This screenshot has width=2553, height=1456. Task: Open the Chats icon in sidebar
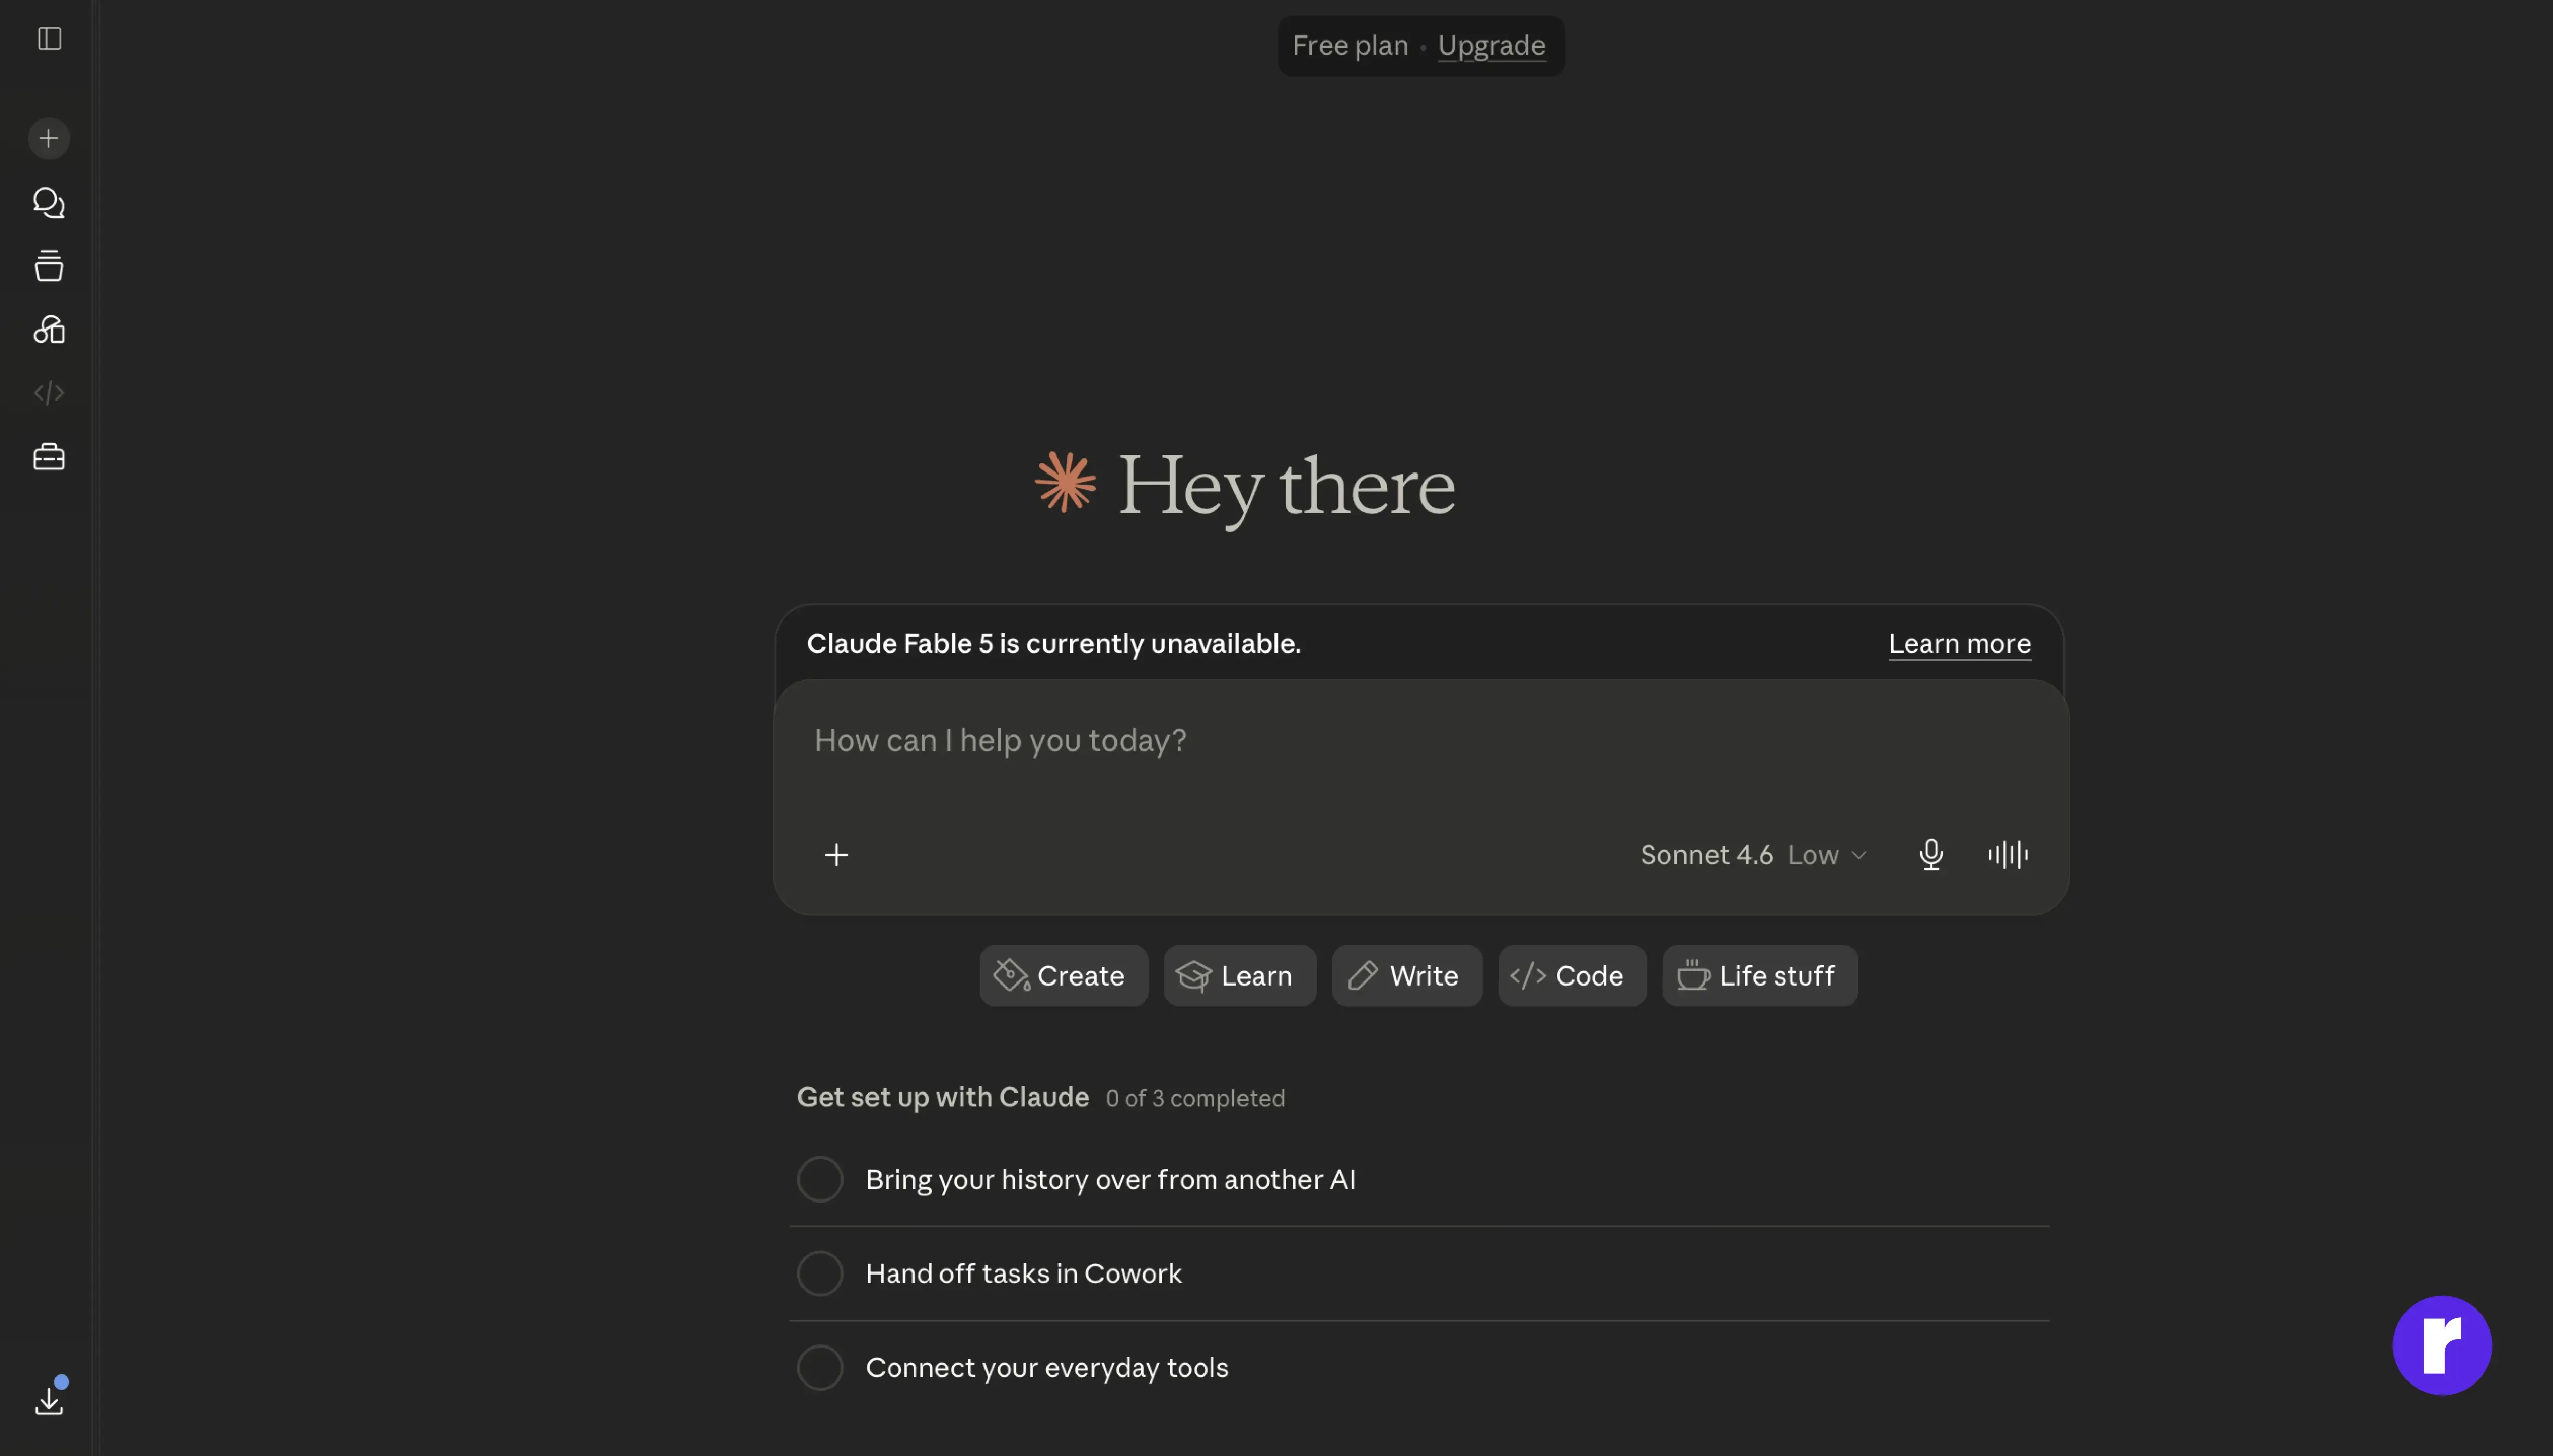49,203
